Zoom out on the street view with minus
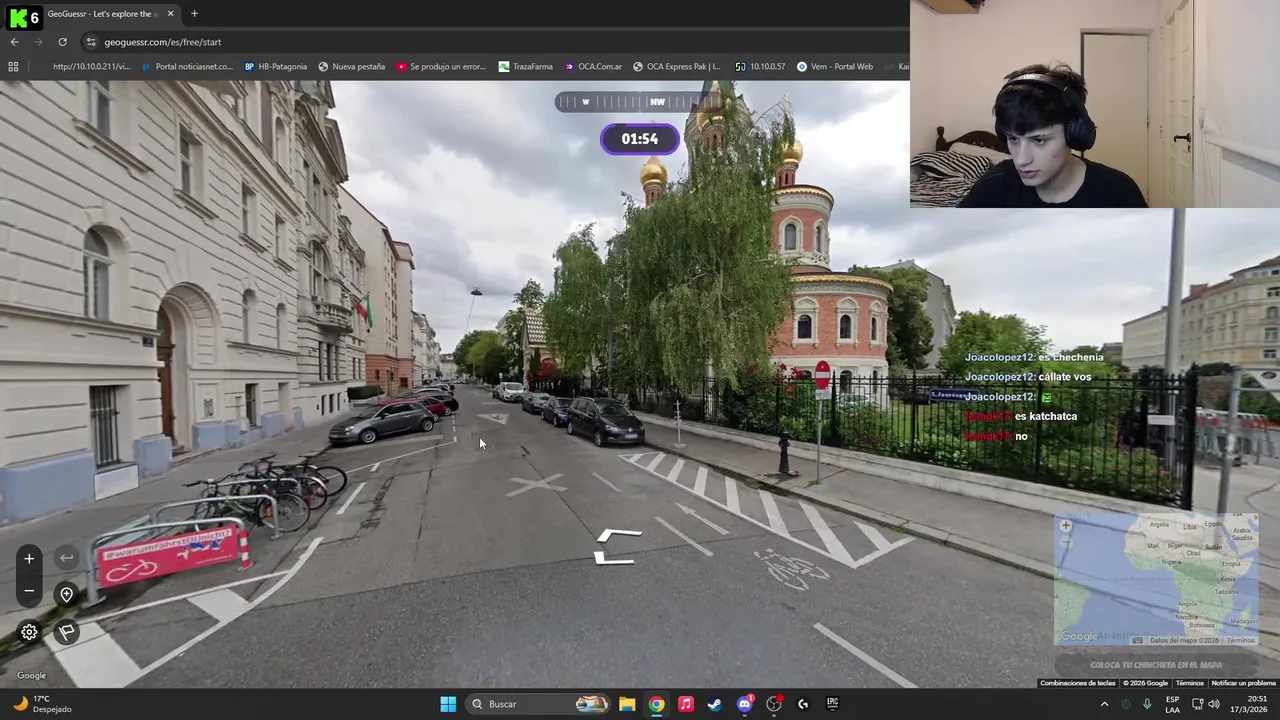 pos(29,591)
